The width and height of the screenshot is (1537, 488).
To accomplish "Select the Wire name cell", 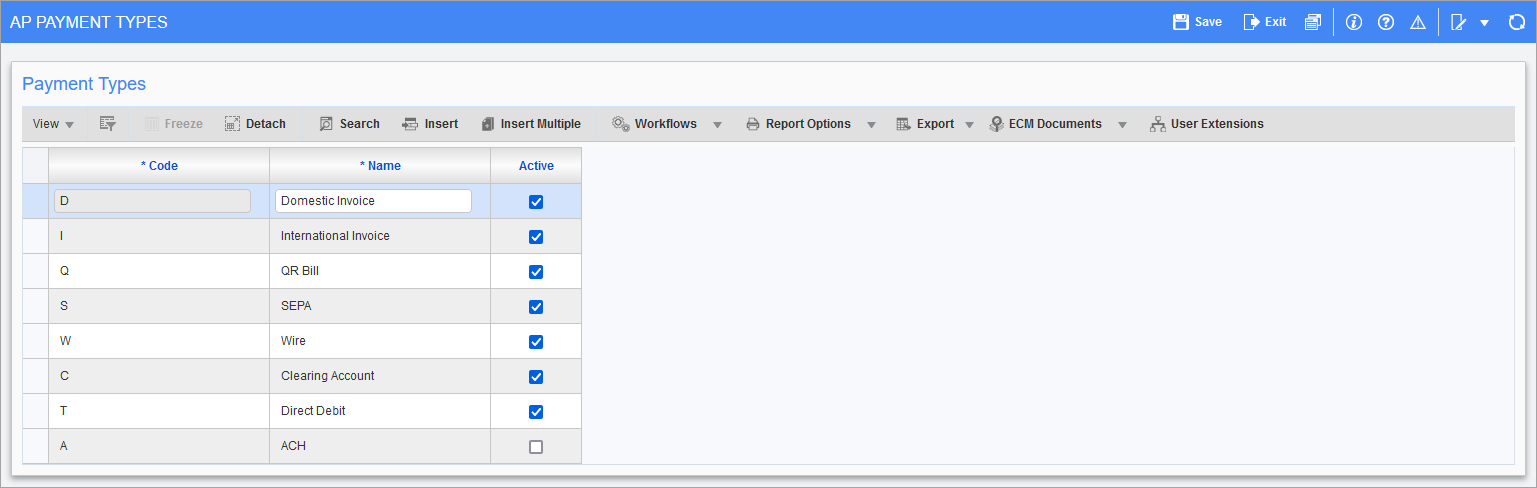I will coord(380,341).
